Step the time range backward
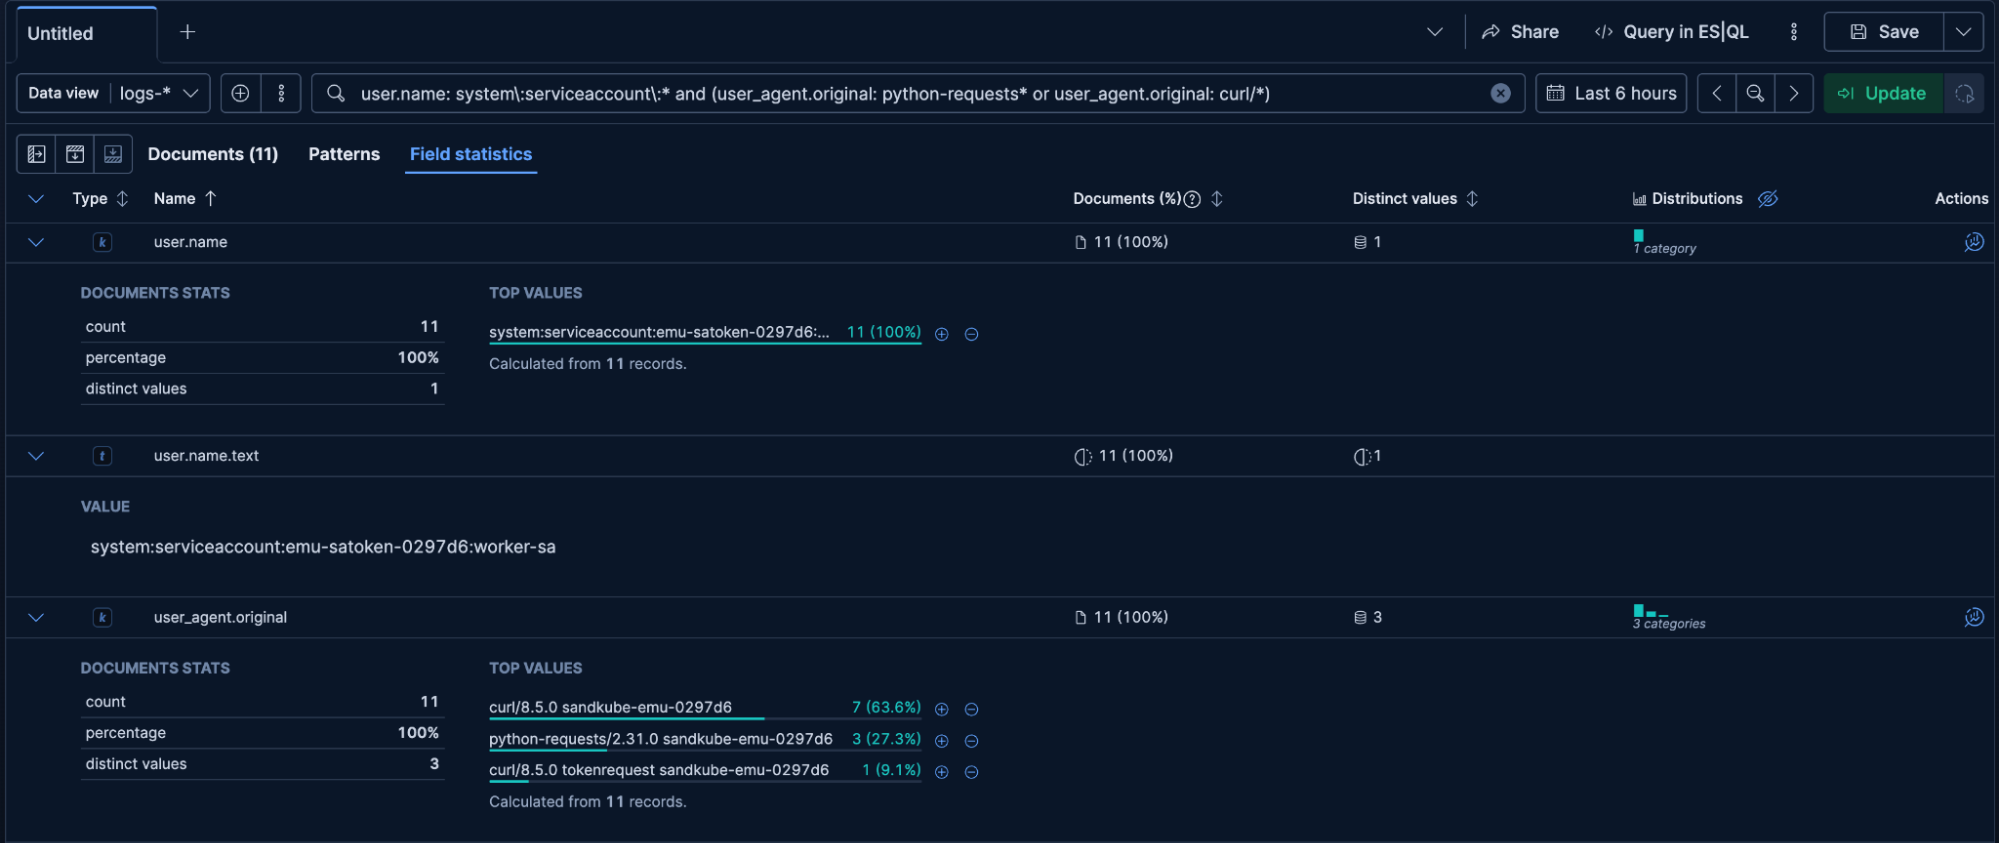The height and width of the screenshot is (844, 1999). 1716,93
